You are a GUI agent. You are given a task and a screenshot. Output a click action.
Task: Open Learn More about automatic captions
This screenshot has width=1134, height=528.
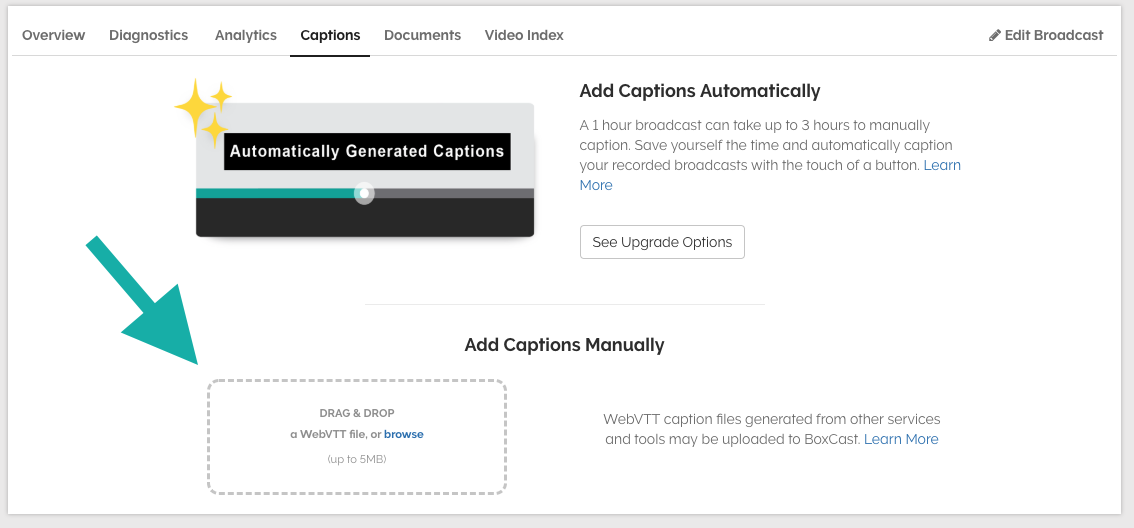[x=942, y=165]
